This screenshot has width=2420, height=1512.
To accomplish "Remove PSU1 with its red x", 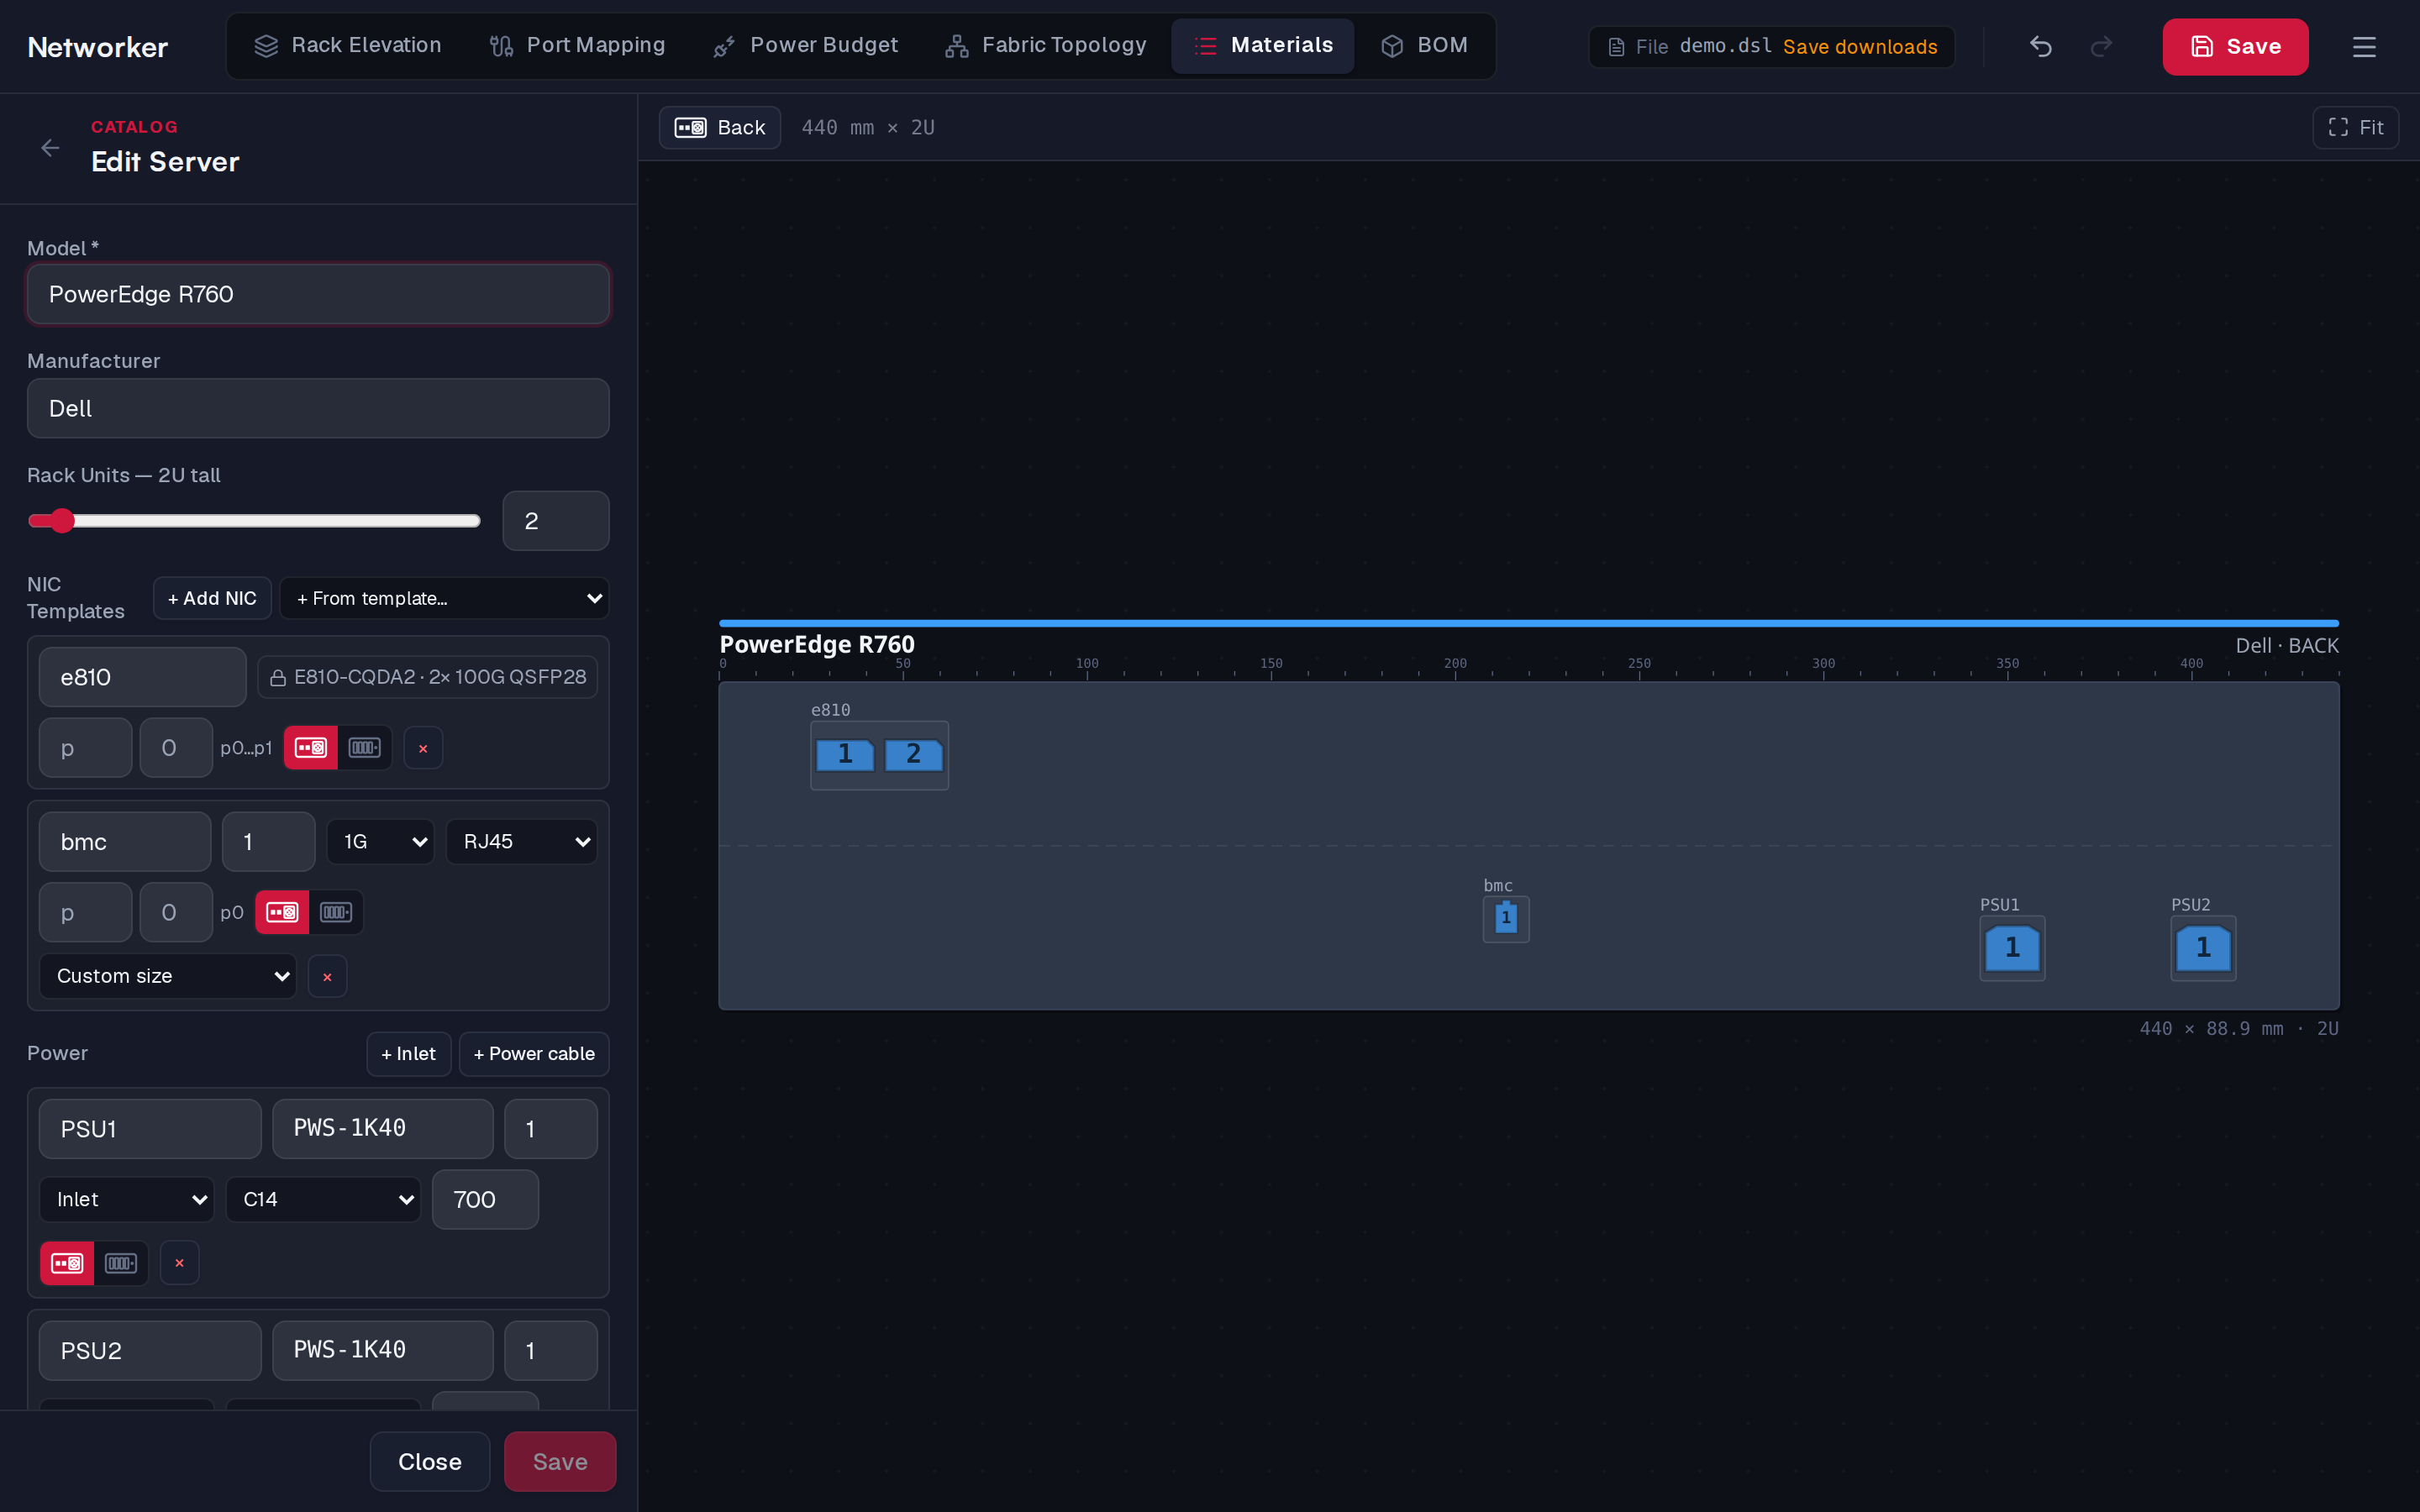I will pyautogui.click(x=179, y=1263).
